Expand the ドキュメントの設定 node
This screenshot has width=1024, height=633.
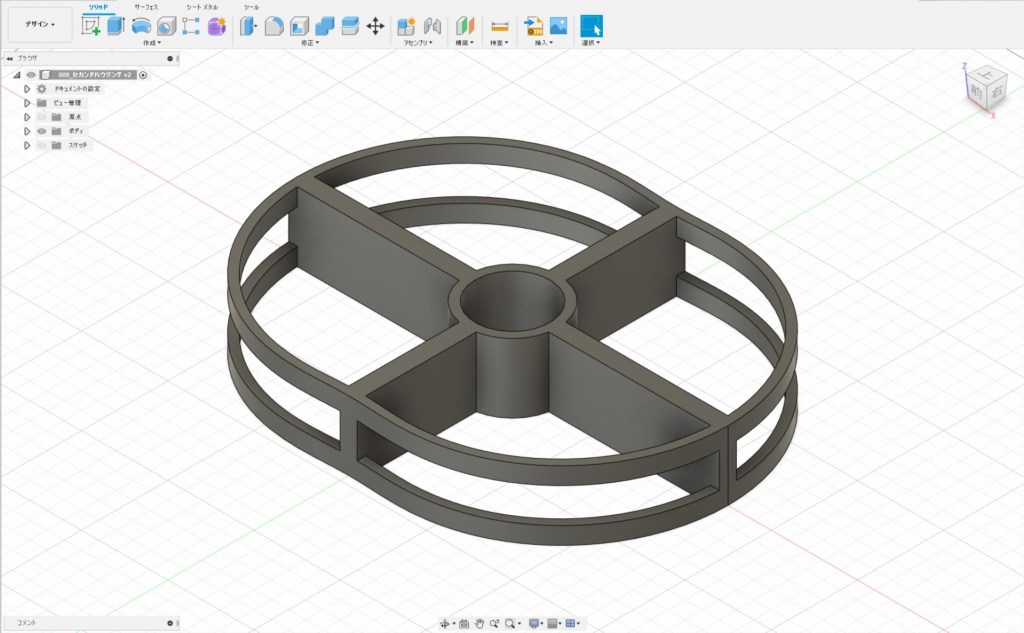tap(27, 89)
